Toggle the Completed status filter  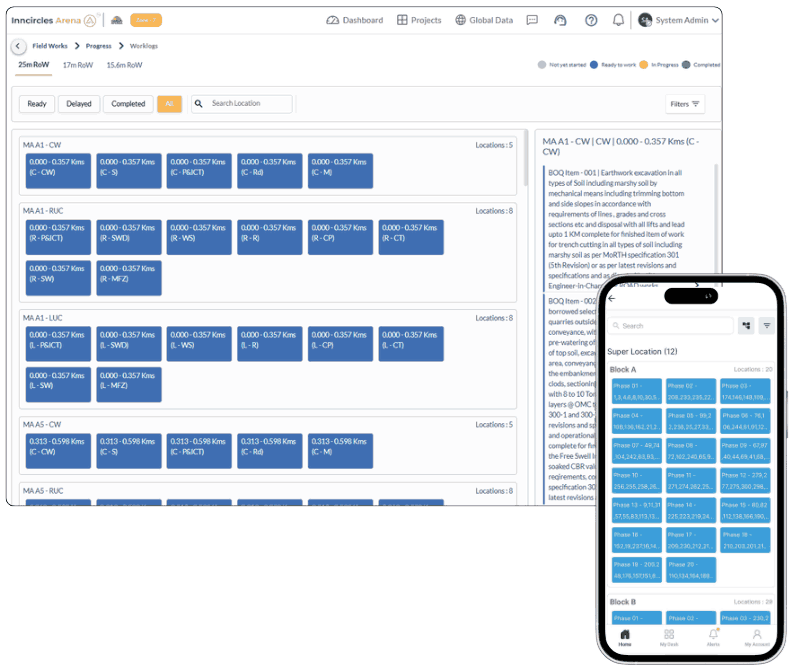point(128,104)
